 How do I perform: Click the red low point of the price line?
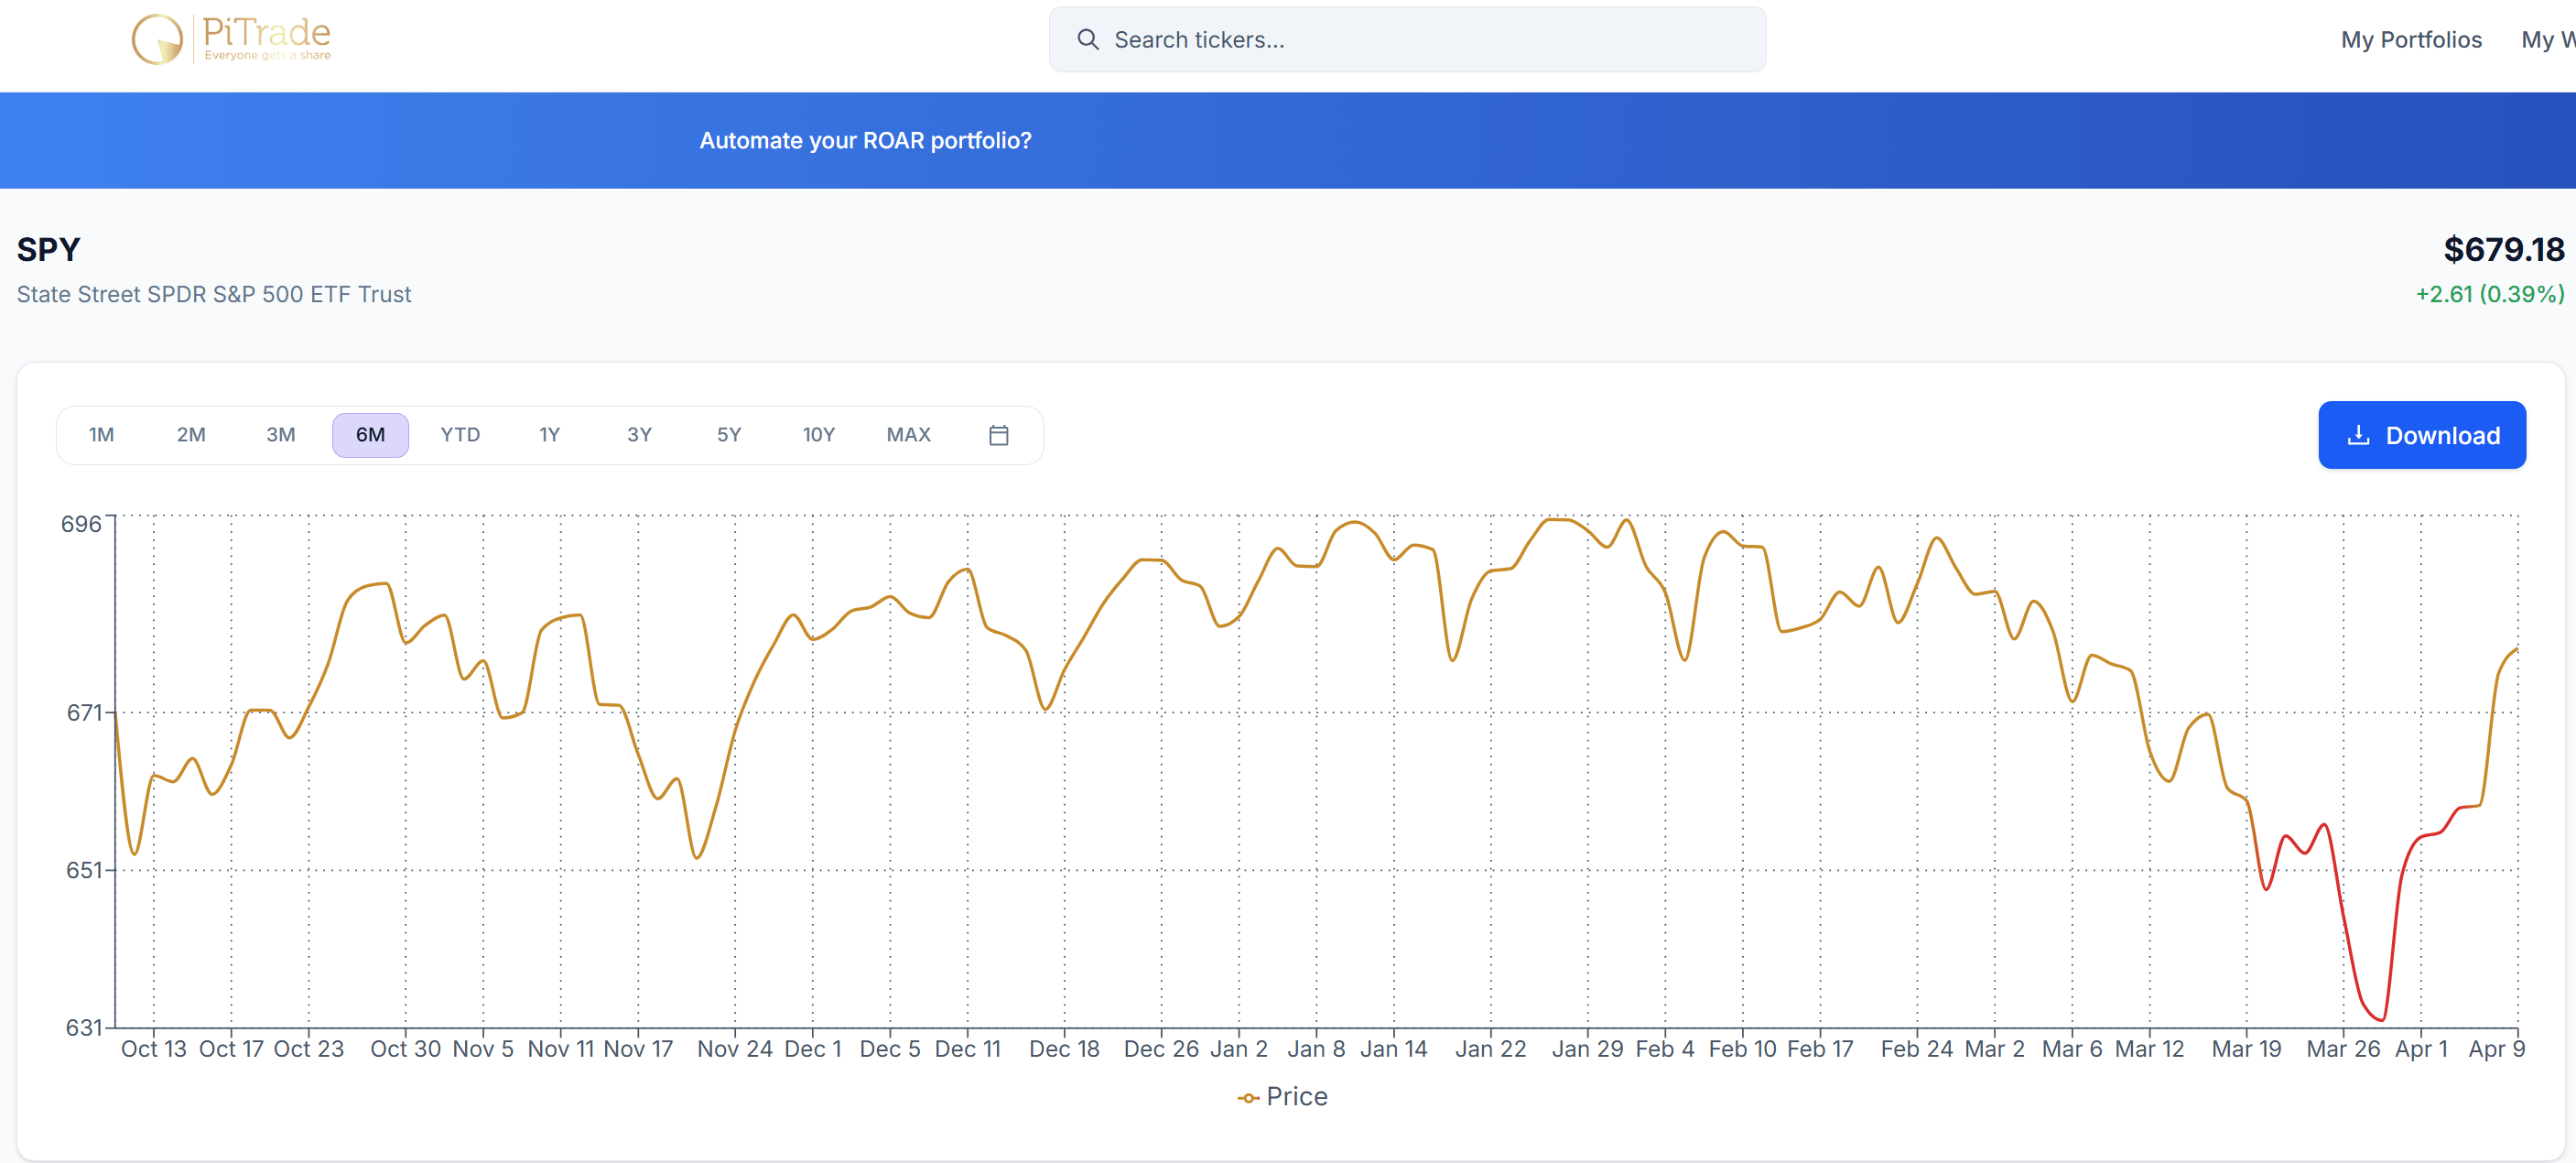[2381, 1019]
